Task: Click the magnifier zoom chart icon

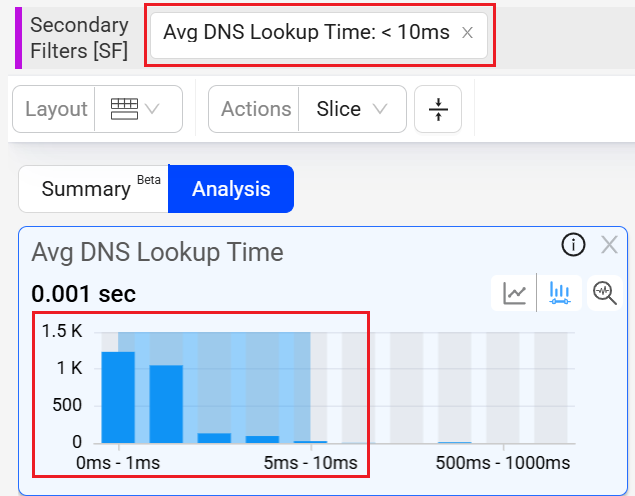Action: 604,293
